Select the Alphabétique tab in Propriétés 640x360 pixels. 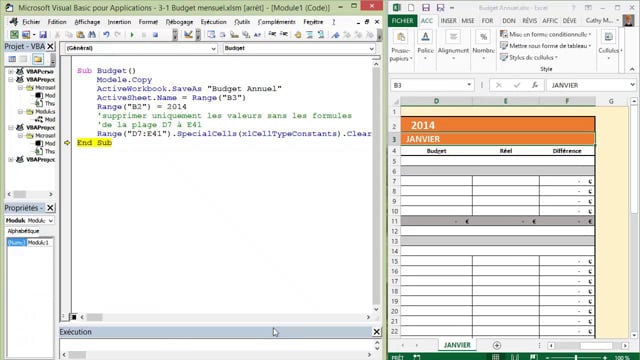click(x=23, y=231)
